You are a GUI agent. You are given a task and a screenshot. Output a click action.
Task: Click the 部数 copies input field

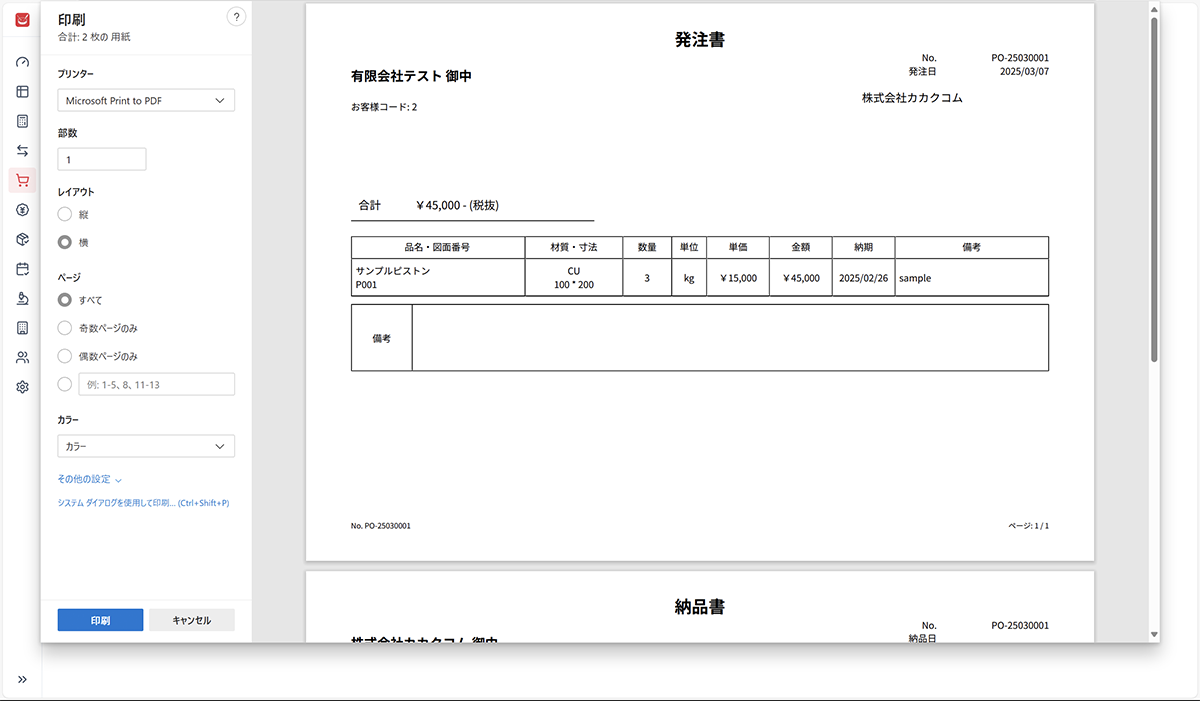(x=102, y=159)
